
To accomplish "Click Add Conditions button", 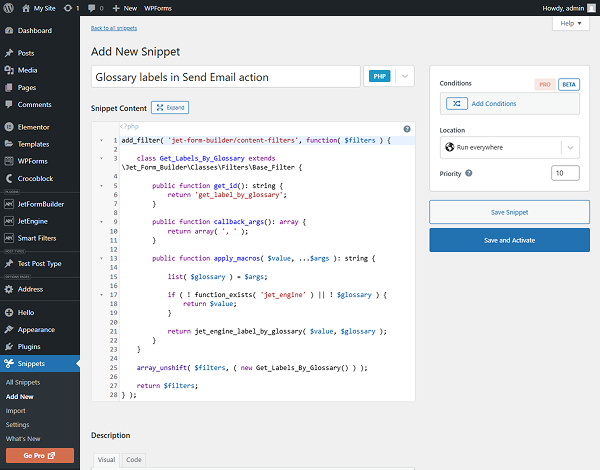I will (510, 104).
